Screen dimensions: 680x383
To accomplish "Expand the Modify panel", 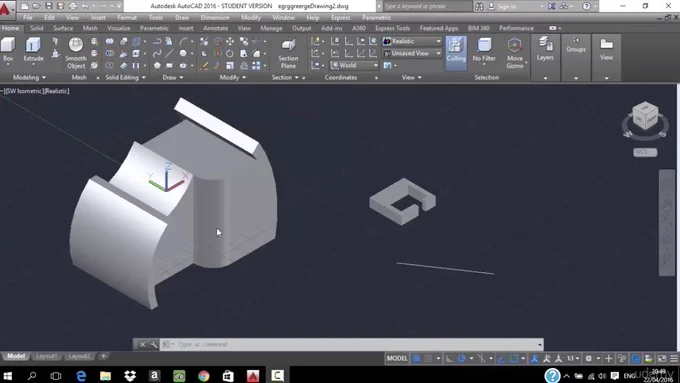I will [232, 77].
